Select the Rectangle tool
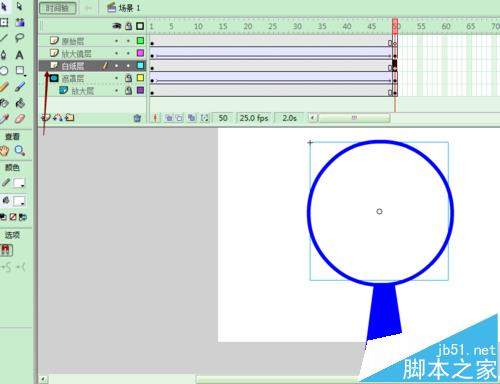 tap(20, 71)
